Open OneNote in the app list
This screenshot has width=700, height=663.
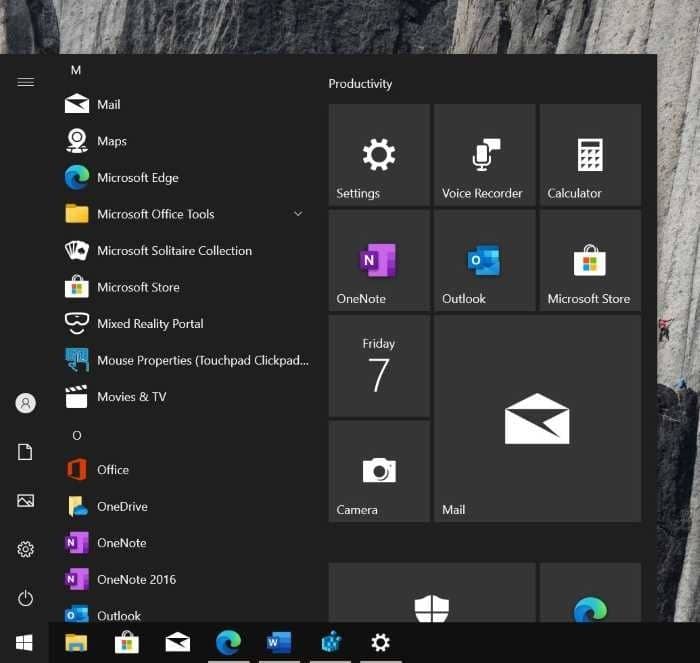coord(187,543)
